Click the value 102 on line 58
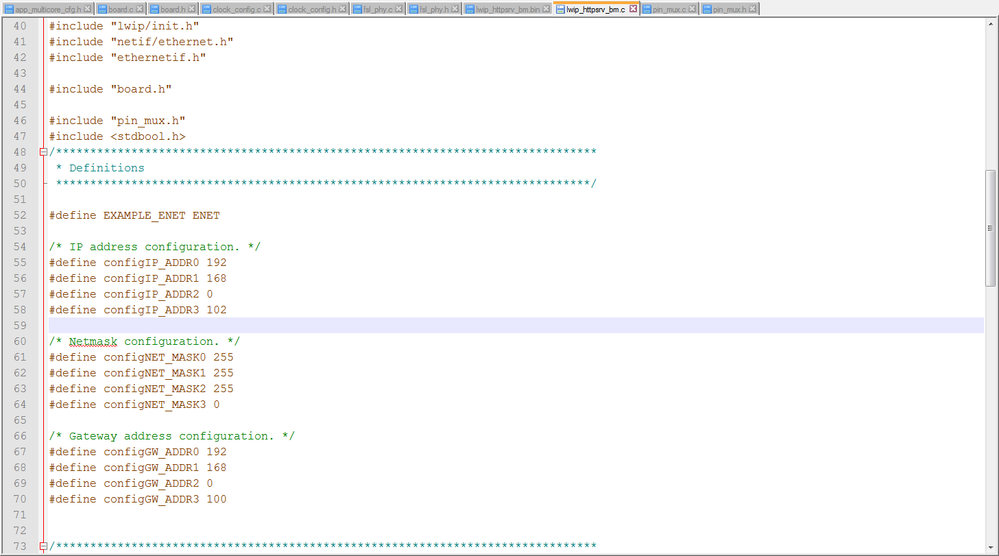Viewport: 999px width, 556px height. (217, 310)
